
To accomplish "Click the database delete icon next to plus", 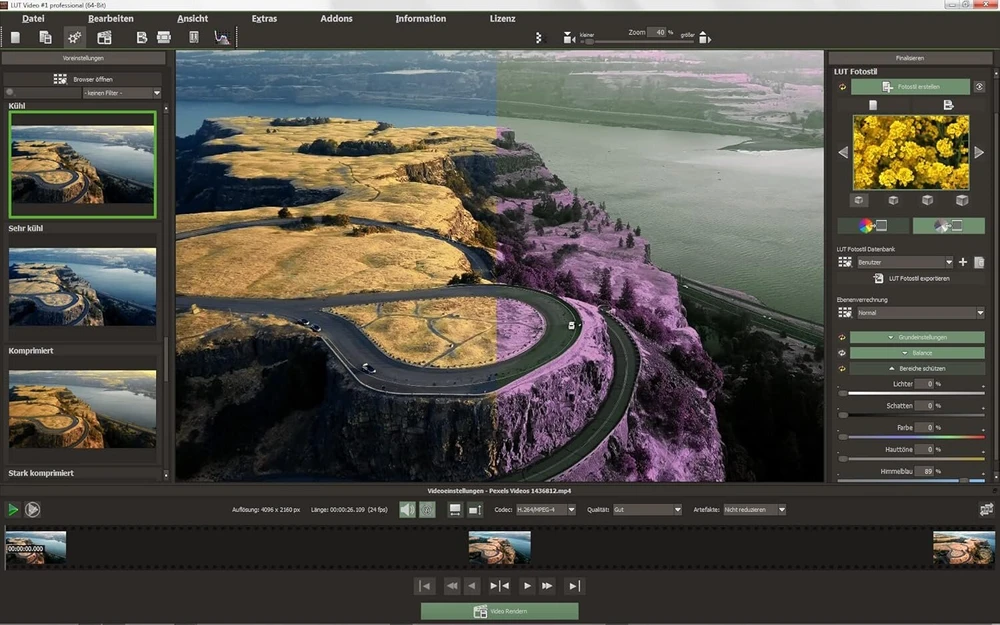I will [x=979, y=262].
